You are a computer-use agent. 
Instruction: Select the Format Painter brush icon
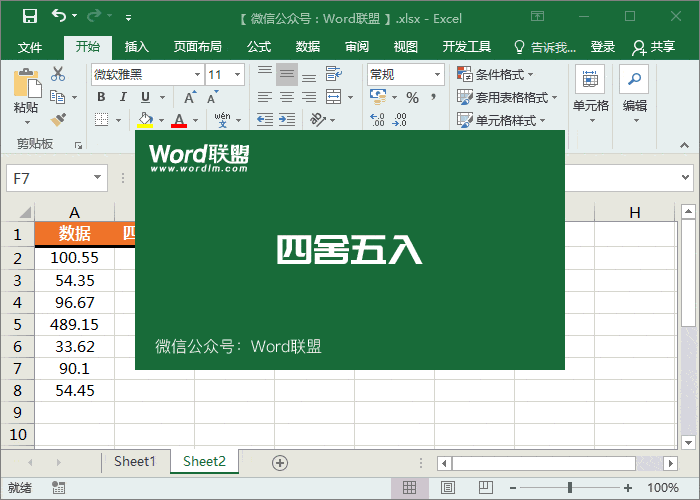58,120
